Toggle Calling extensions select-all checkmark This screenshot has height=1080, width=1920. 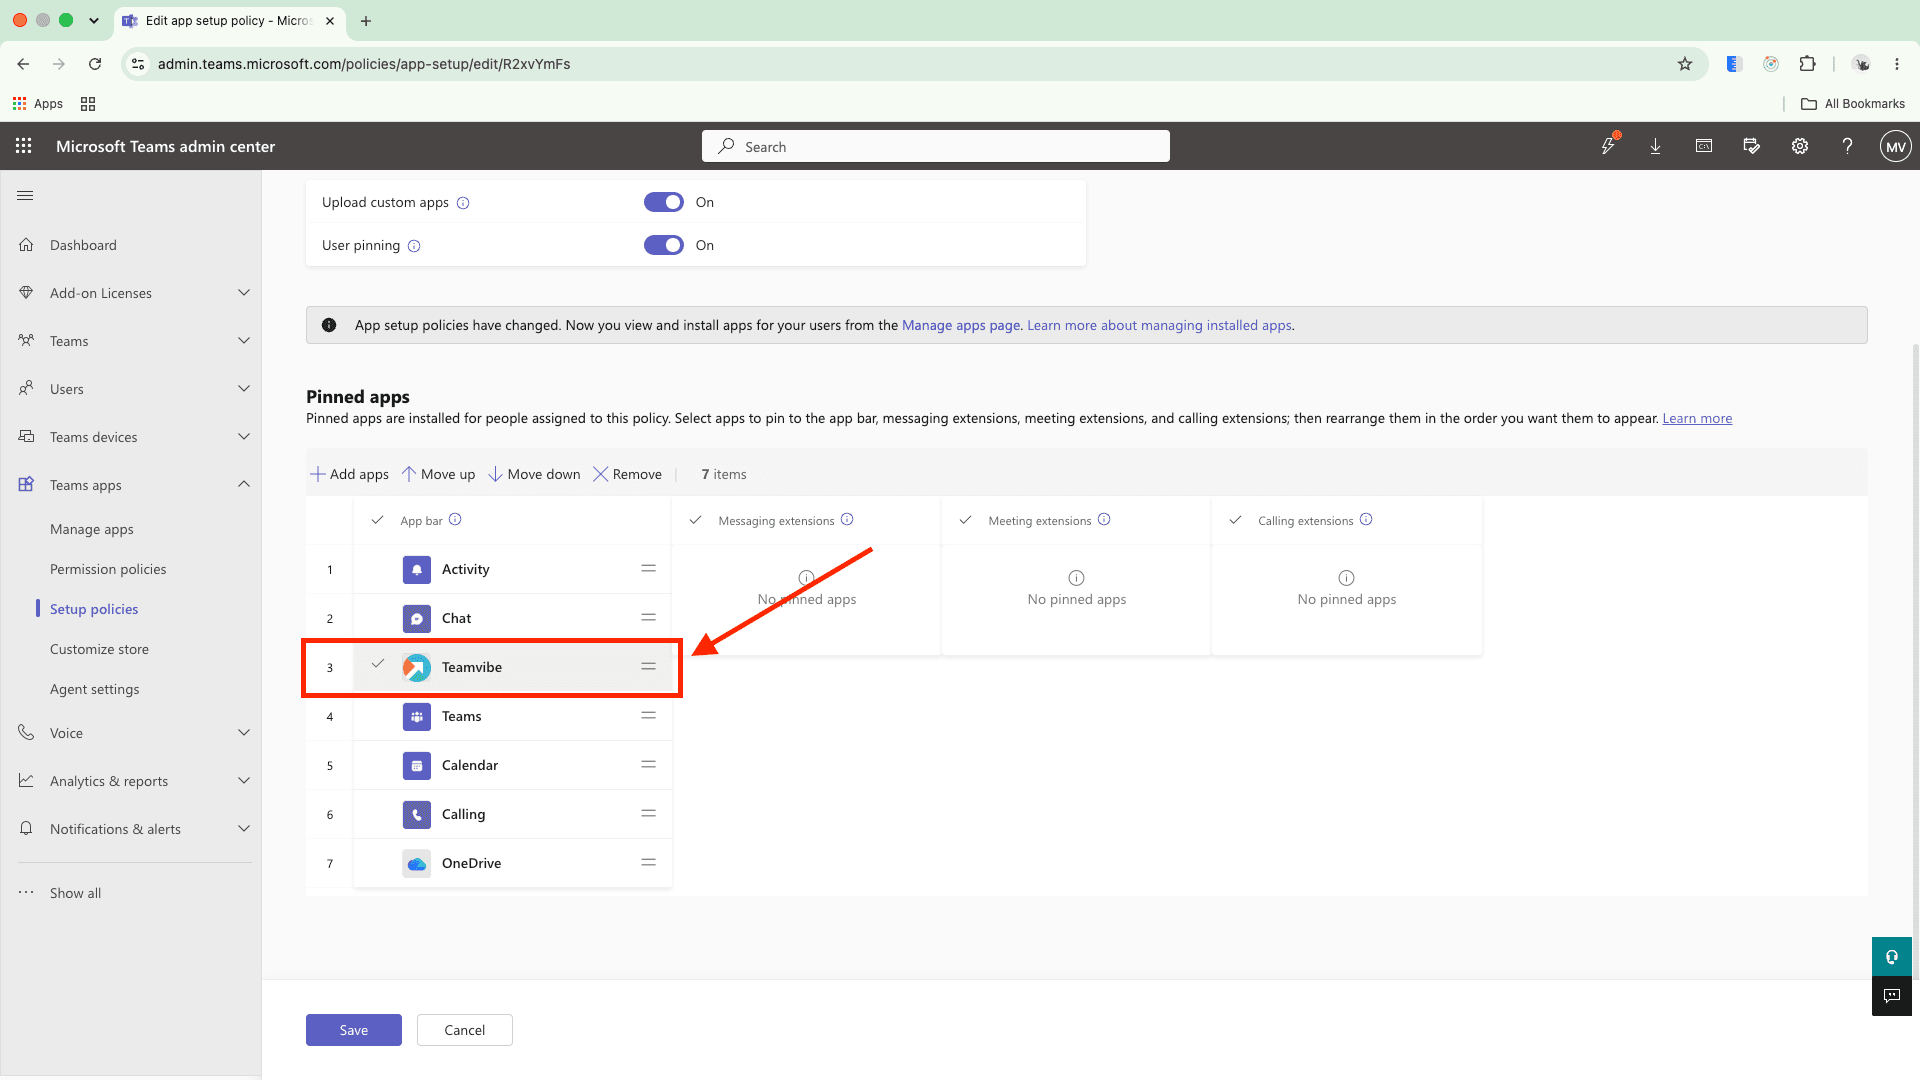point(1236,520)
